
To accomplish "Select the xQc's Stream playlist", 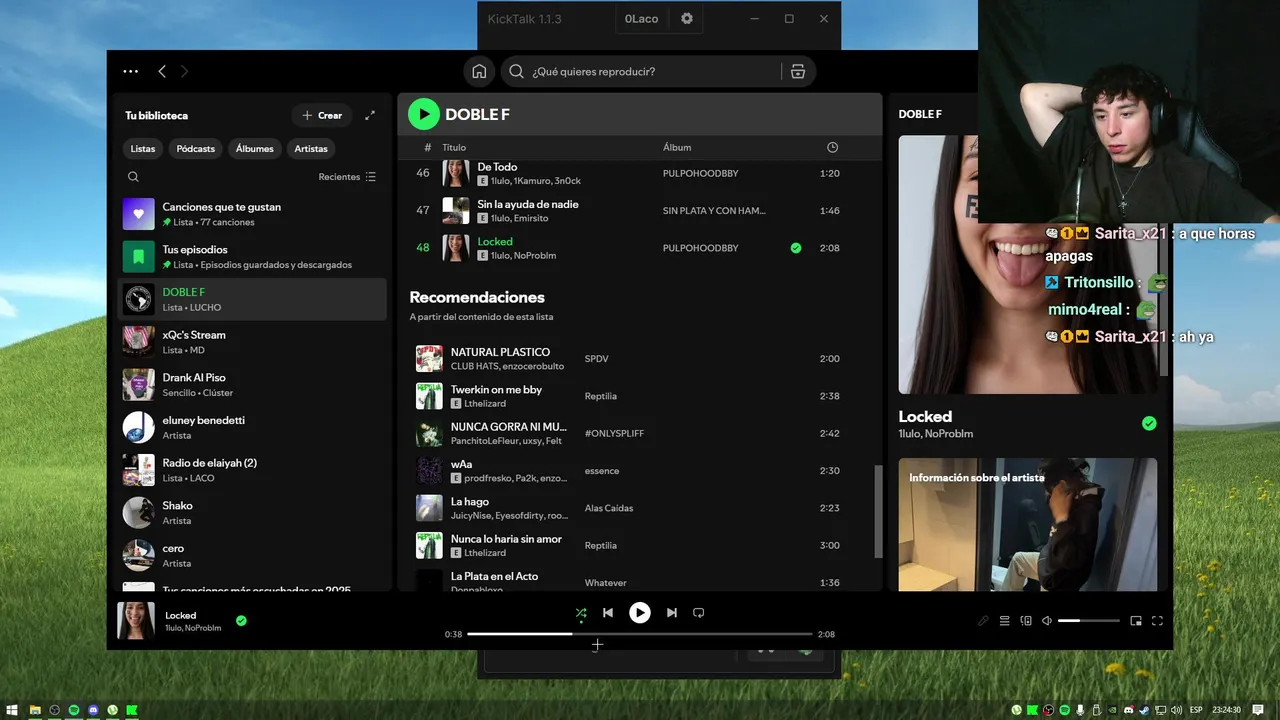I will coord(252,342).
